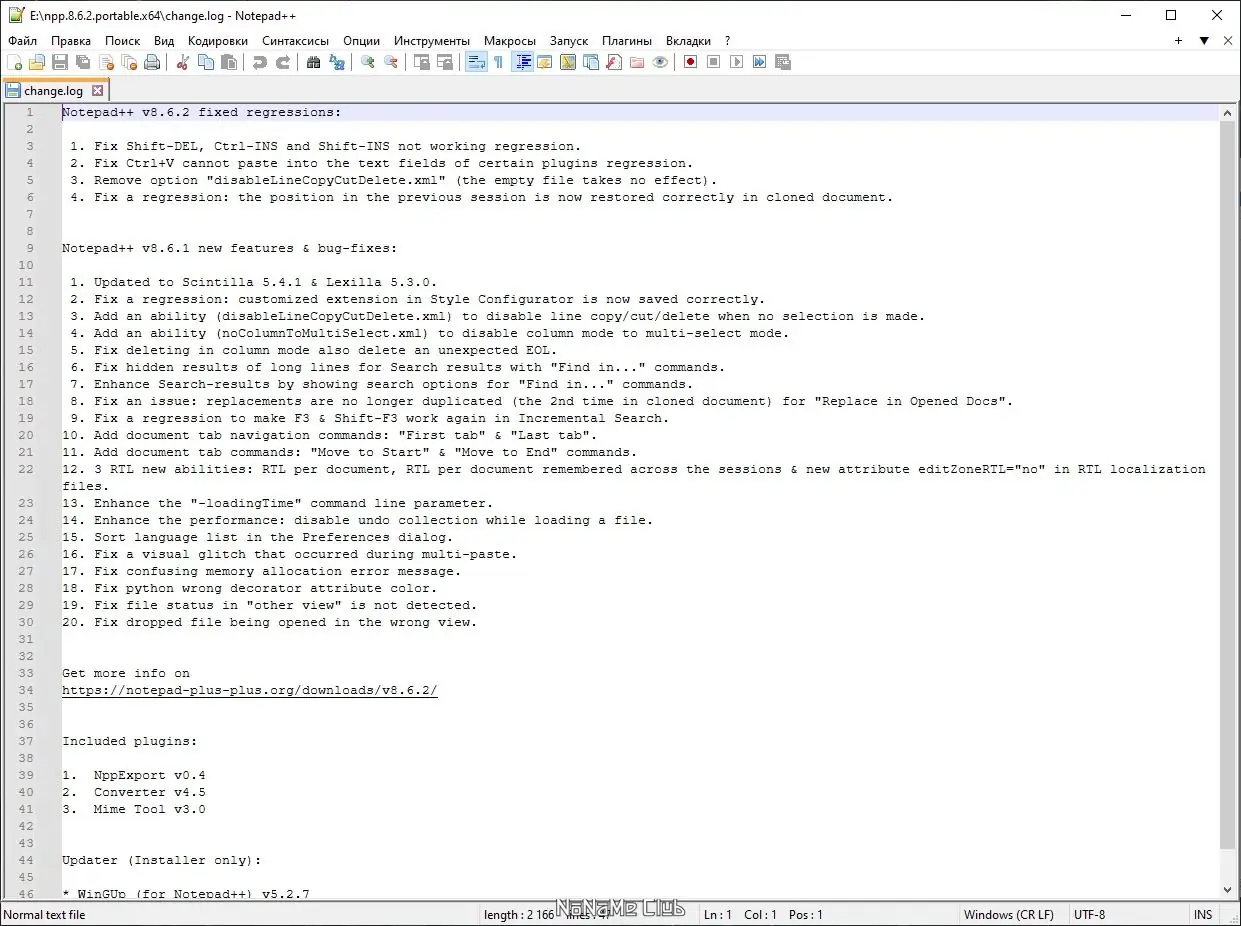Open the ? help menu
This screenshot has width=1241, height=926.
(x=728, y=41)
